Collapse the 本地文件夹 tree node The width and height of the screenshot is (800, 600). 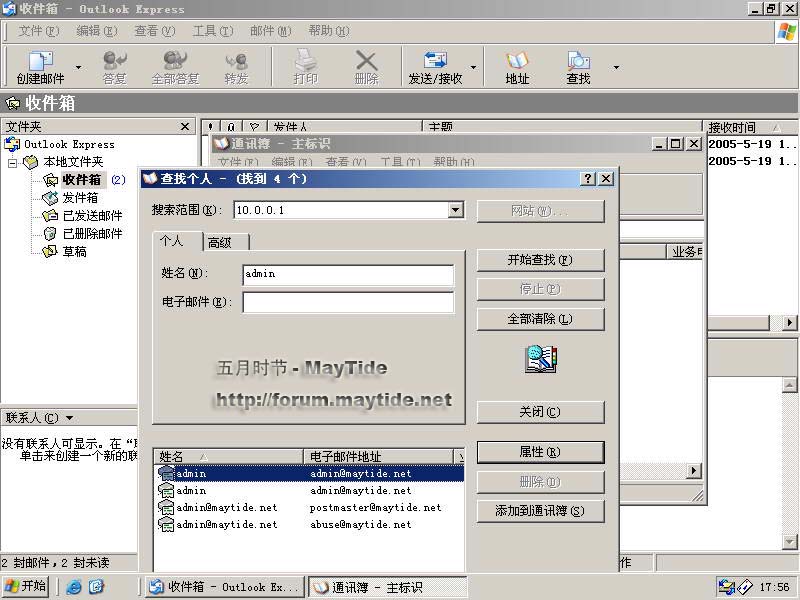[13, 162]
